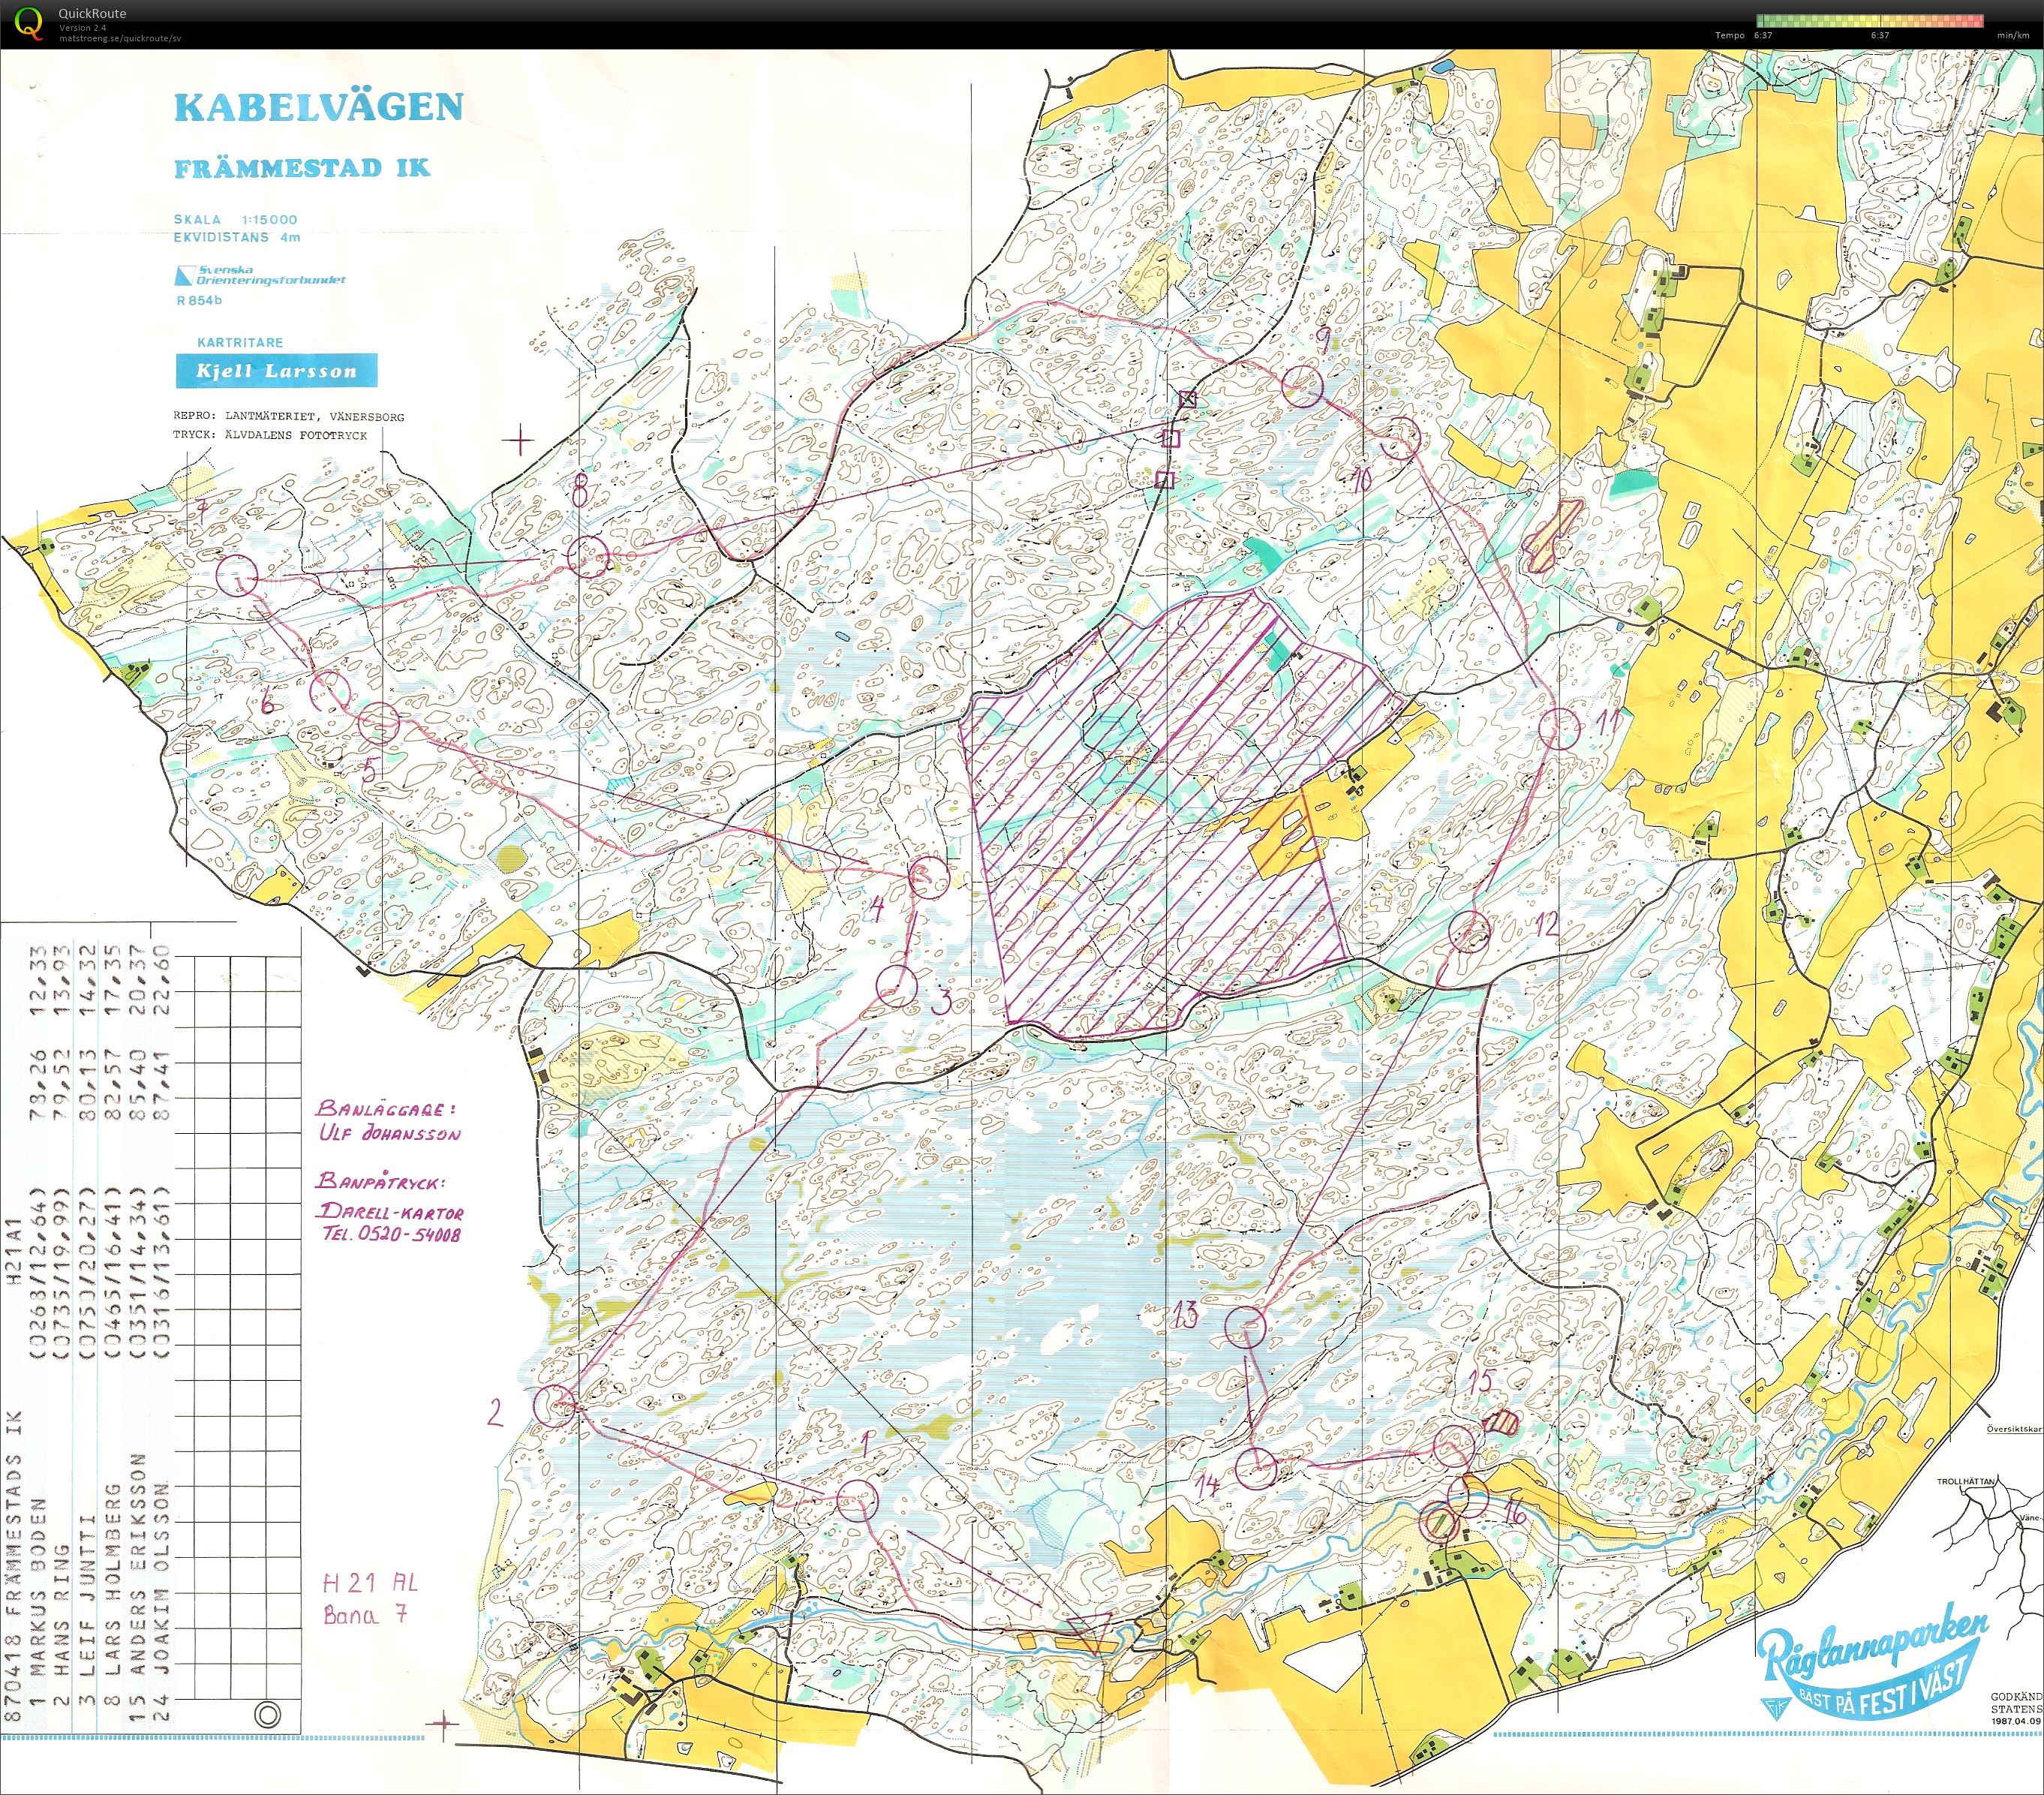Click the 'H 21 AL' class label
The image size is (2044, 1795).
pos(370,1582)
